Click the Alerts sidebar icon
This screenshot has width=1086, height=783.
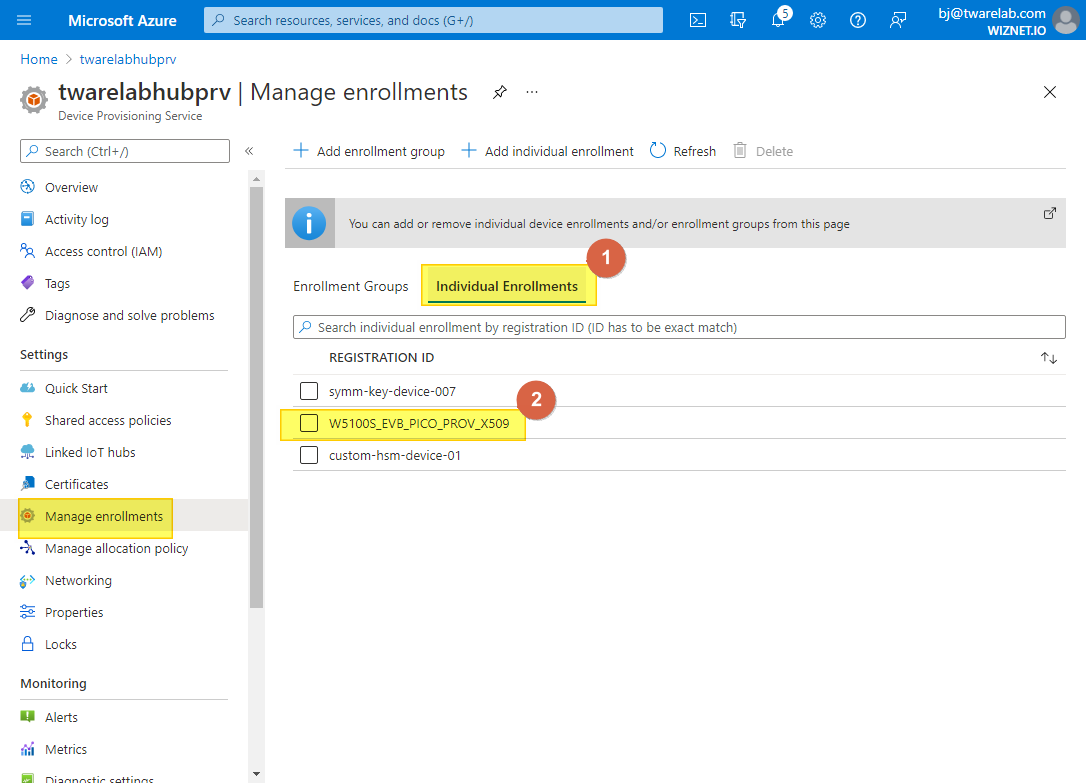tap(28, 717)
